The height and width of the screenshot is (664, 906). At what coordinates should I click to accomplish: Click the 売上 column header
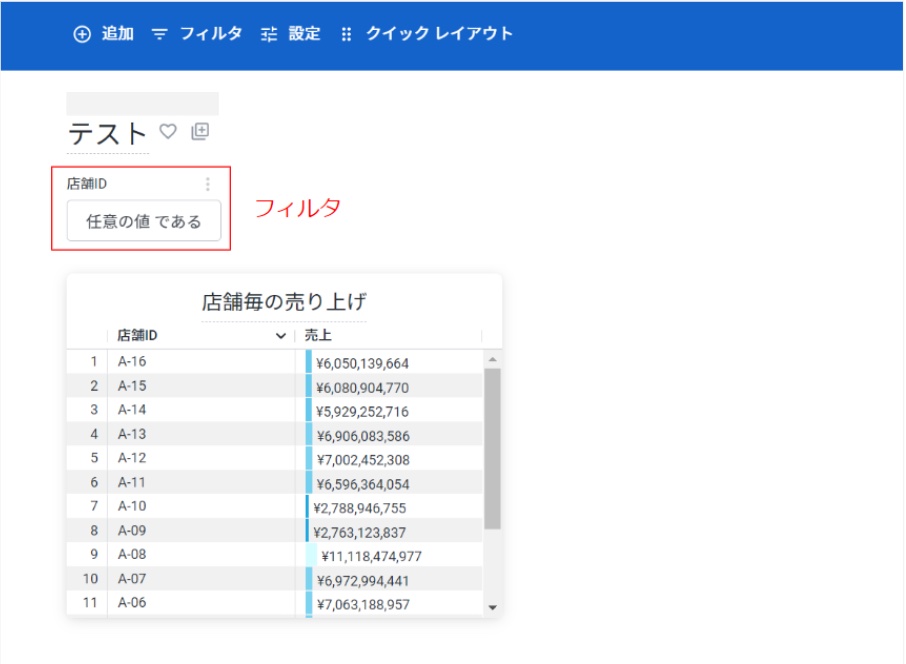[318, 336]
